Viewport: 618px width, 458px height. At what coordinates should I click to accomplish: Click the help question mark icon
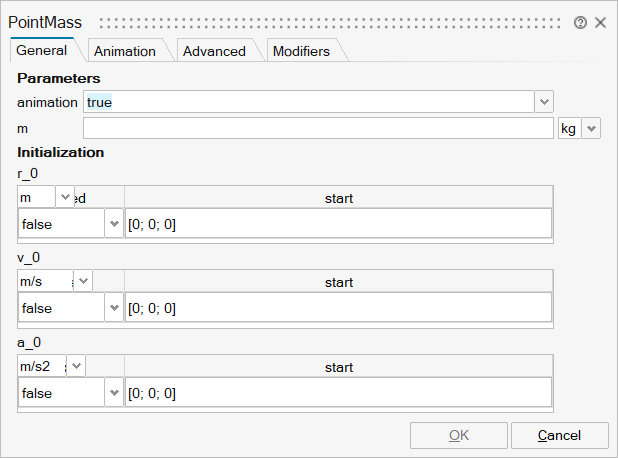(580, 22)
